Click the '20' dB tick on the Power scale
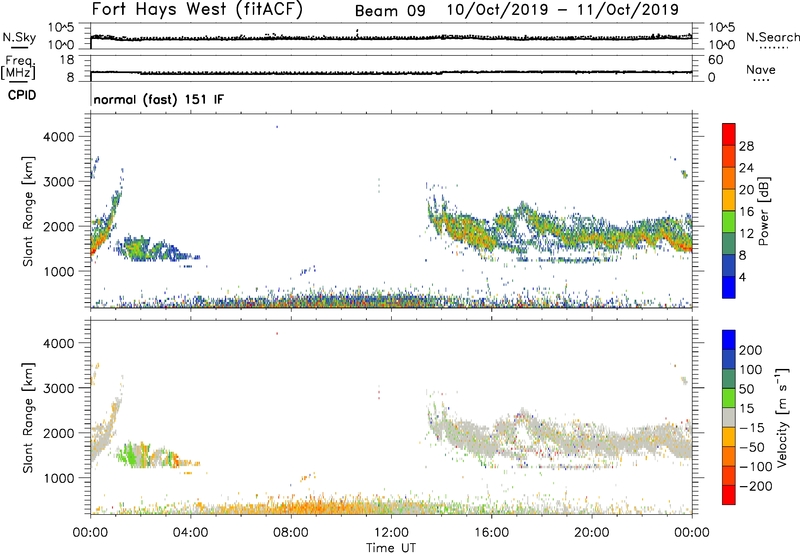This screenshot has width=800, height=554. [746, 190]
